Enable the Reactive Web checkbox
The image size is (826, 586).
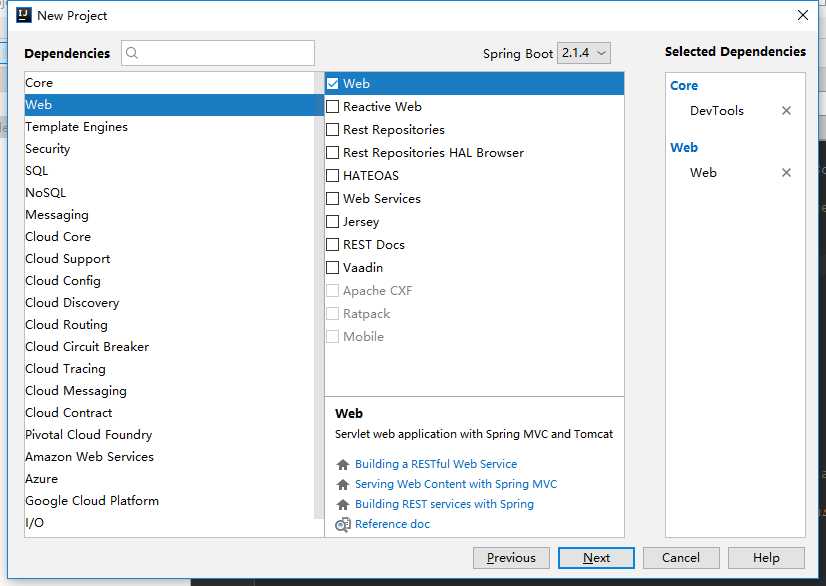point(332,106)
